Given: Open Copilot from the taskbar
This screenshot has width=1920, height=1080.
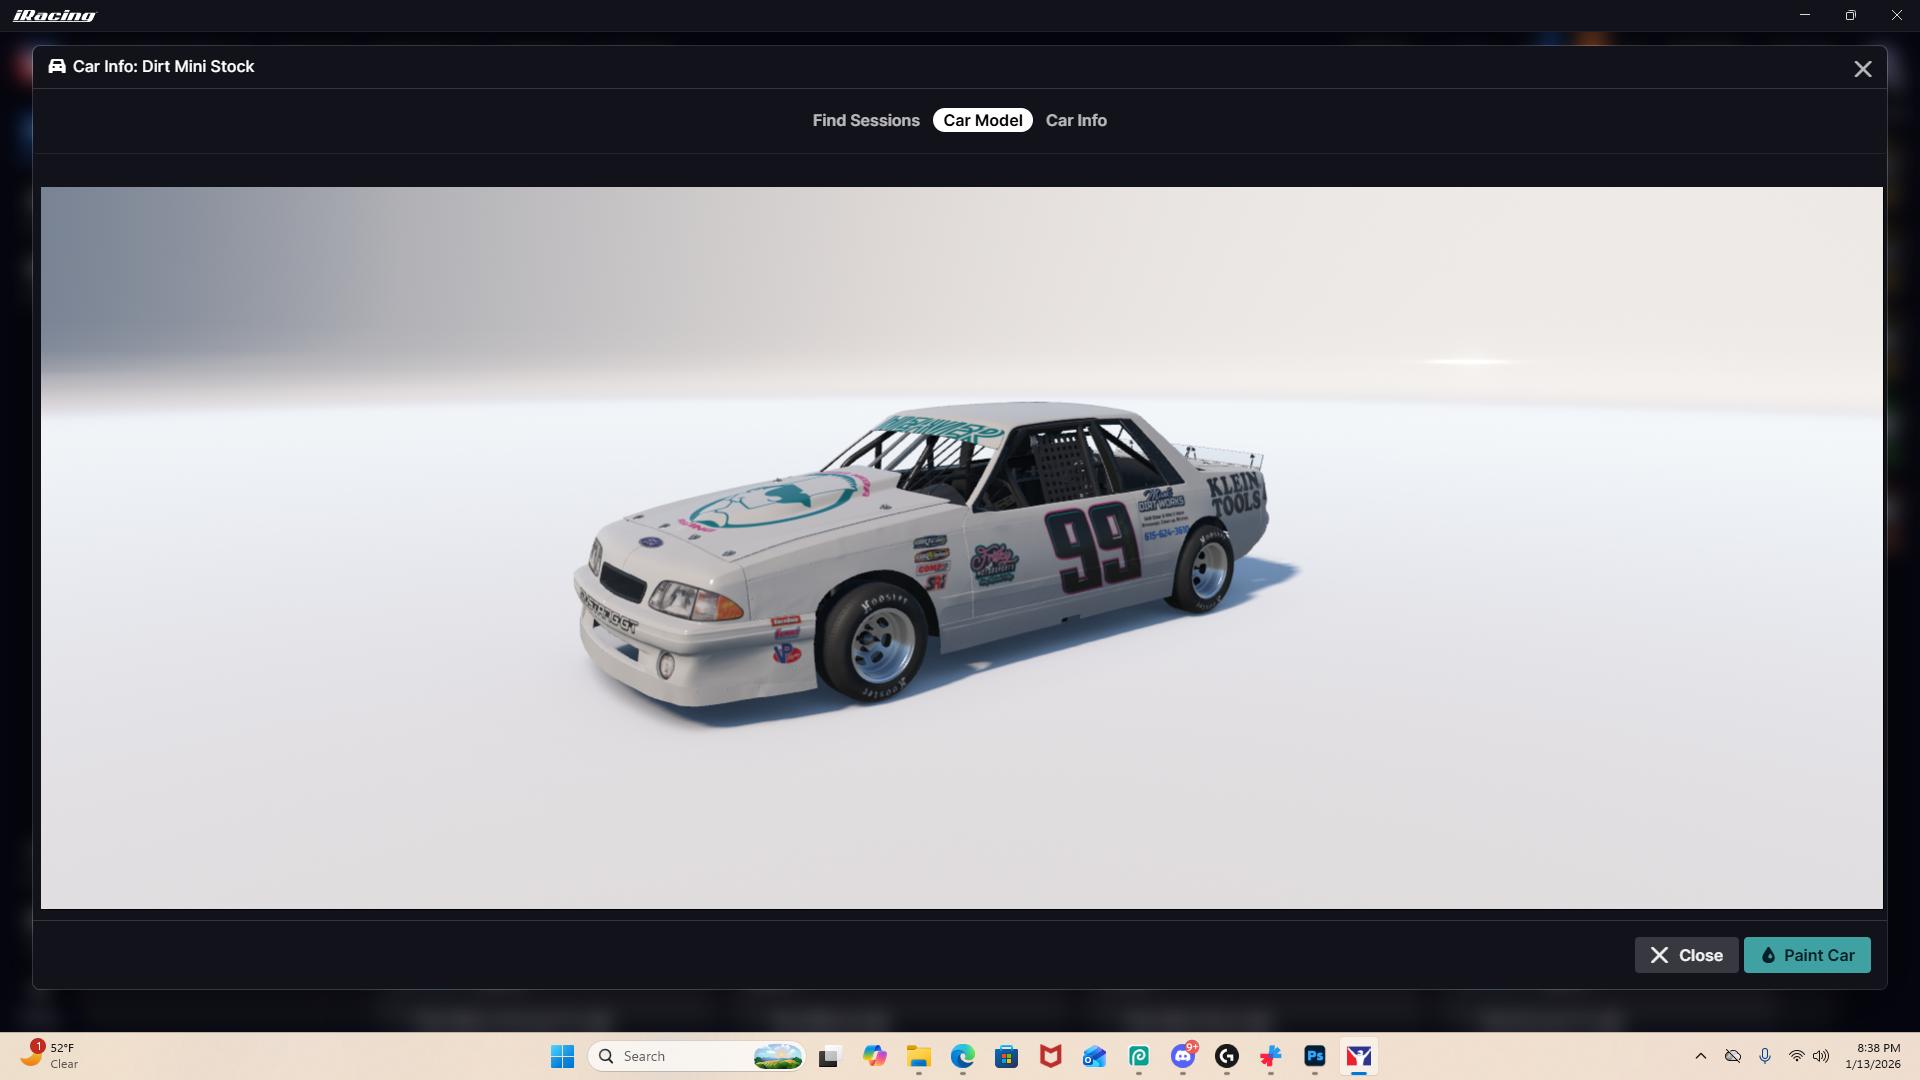Looking at the screenshot, I should click(x=875, y=1056).
